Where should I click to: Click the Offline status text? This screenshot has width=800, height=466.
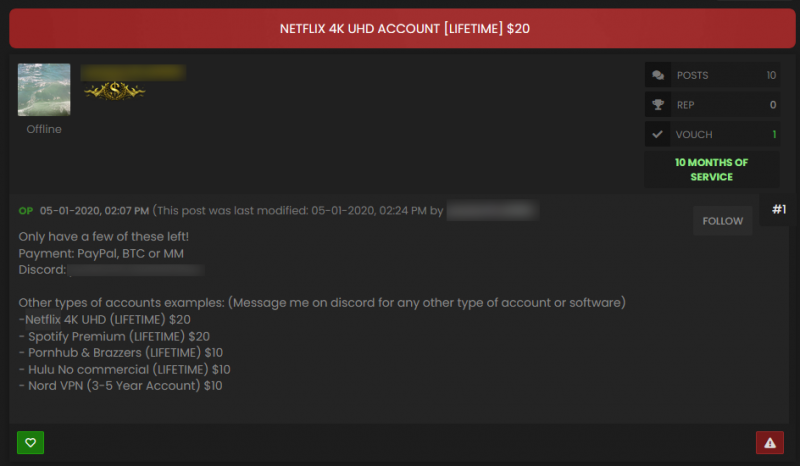coord(44,129)
